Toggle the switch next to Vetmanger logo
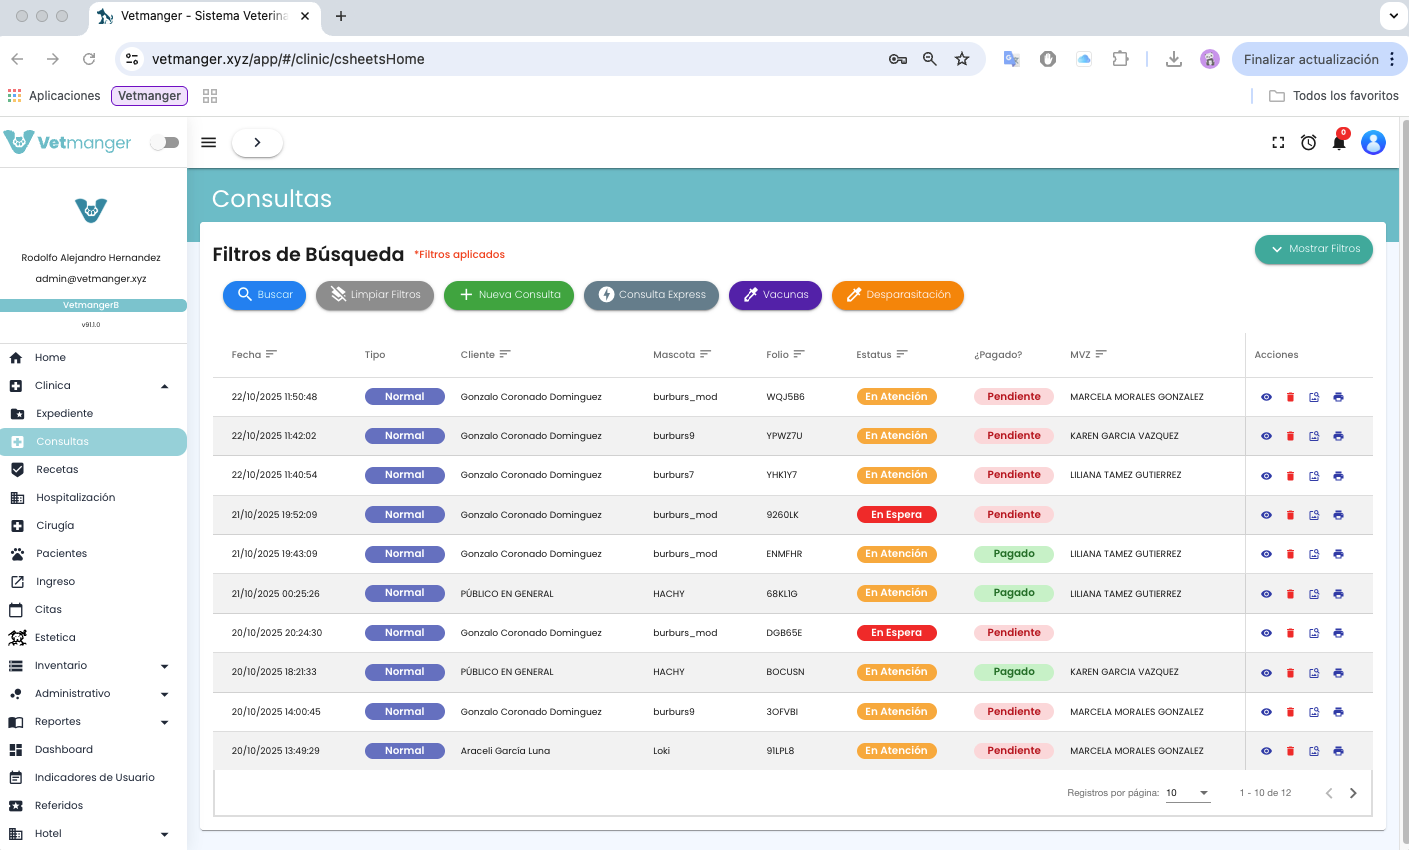 tap(164, 143)
